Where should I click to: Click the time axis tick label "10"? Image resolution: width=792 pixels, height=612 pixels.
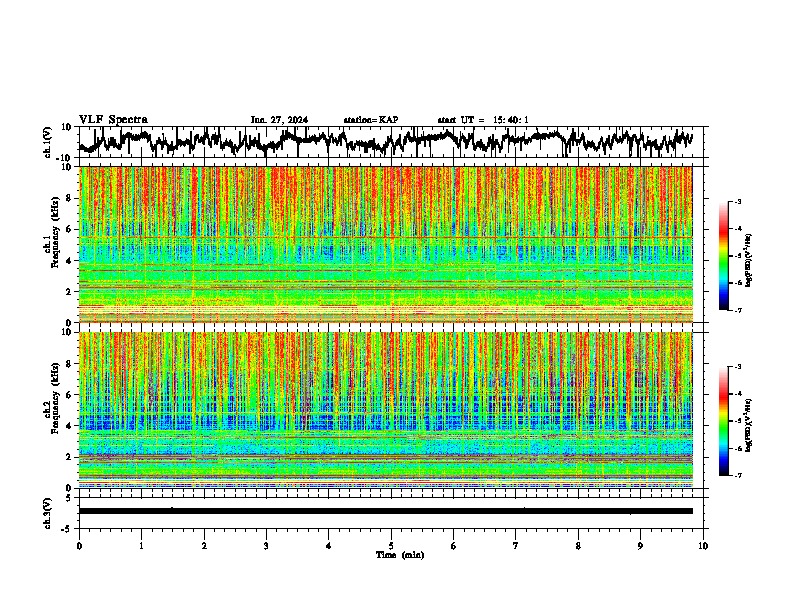703,546
